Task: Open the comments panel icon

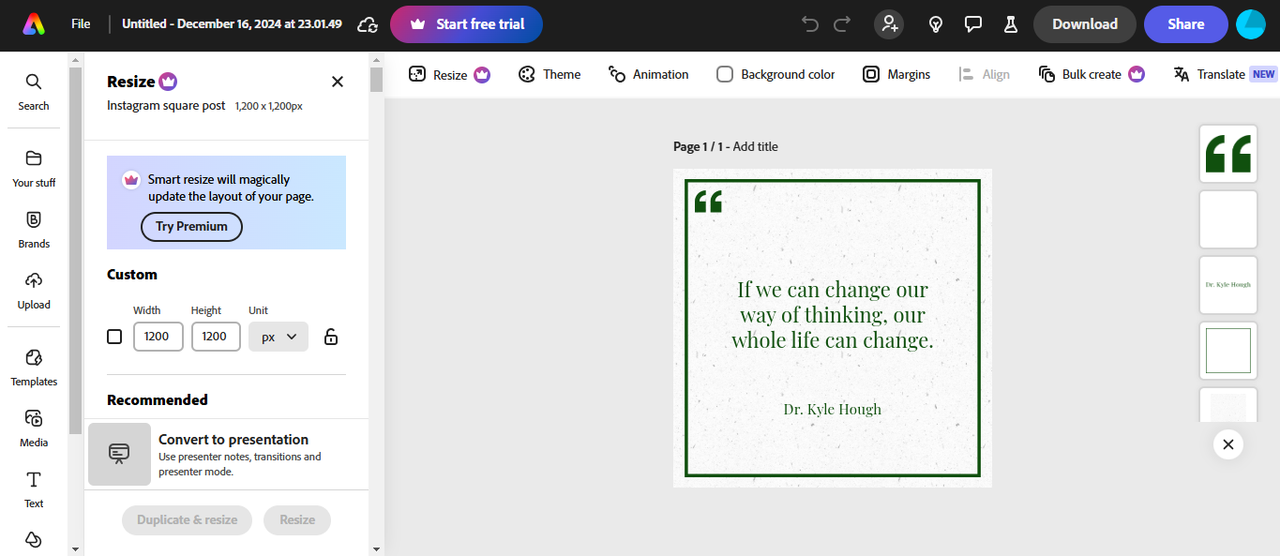Action: tap(972, 24)
